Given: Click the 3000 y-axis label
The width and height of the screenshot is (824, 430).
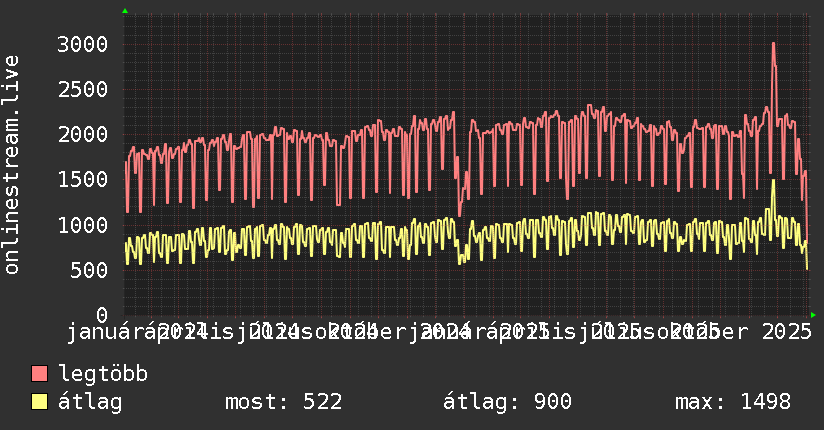Looking at the screenshot, I should 83,44.
